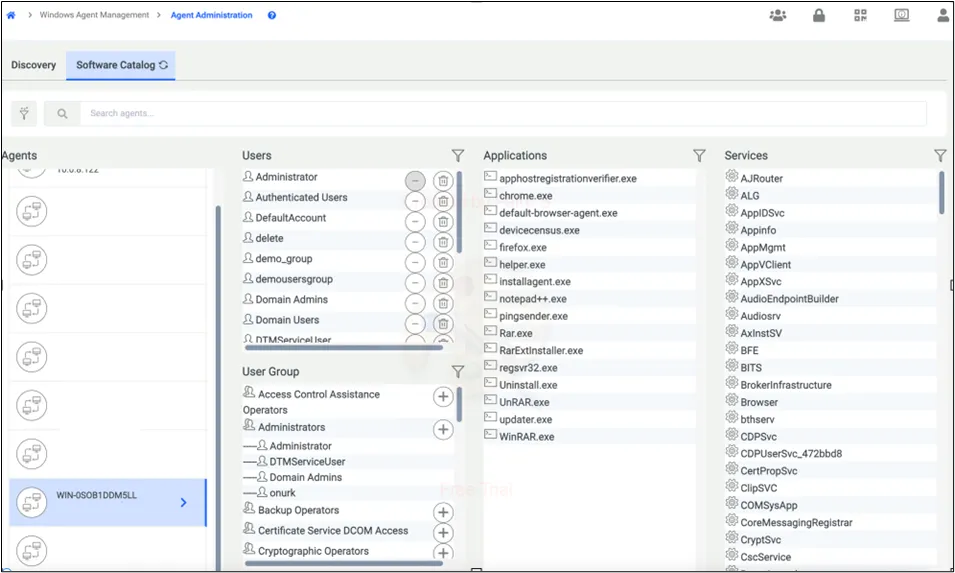Select DTMServiceUser under Administrators group
Viewport: 955px width, 573px height.
308,462
